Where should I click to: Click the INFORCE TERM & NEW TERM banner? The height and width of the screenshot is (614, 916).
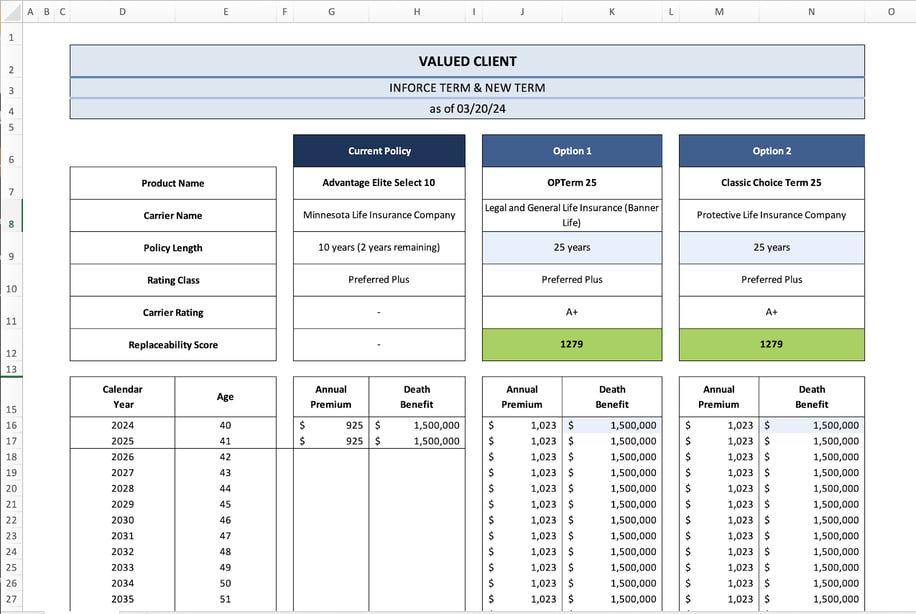pos(466,87)
